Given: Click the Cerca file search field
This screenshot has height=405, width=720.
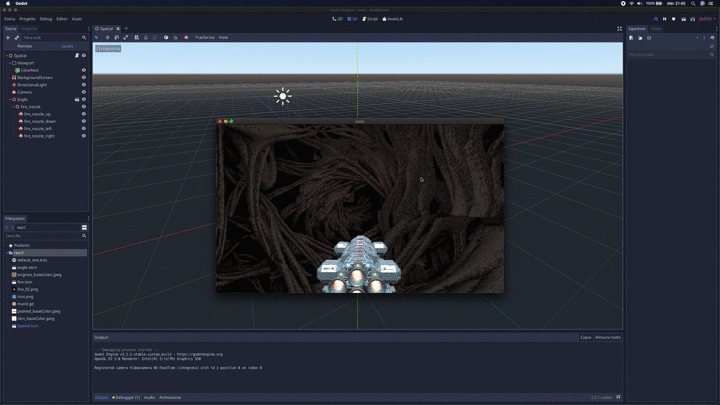Looking at the screenshot, I should (43, 236).
